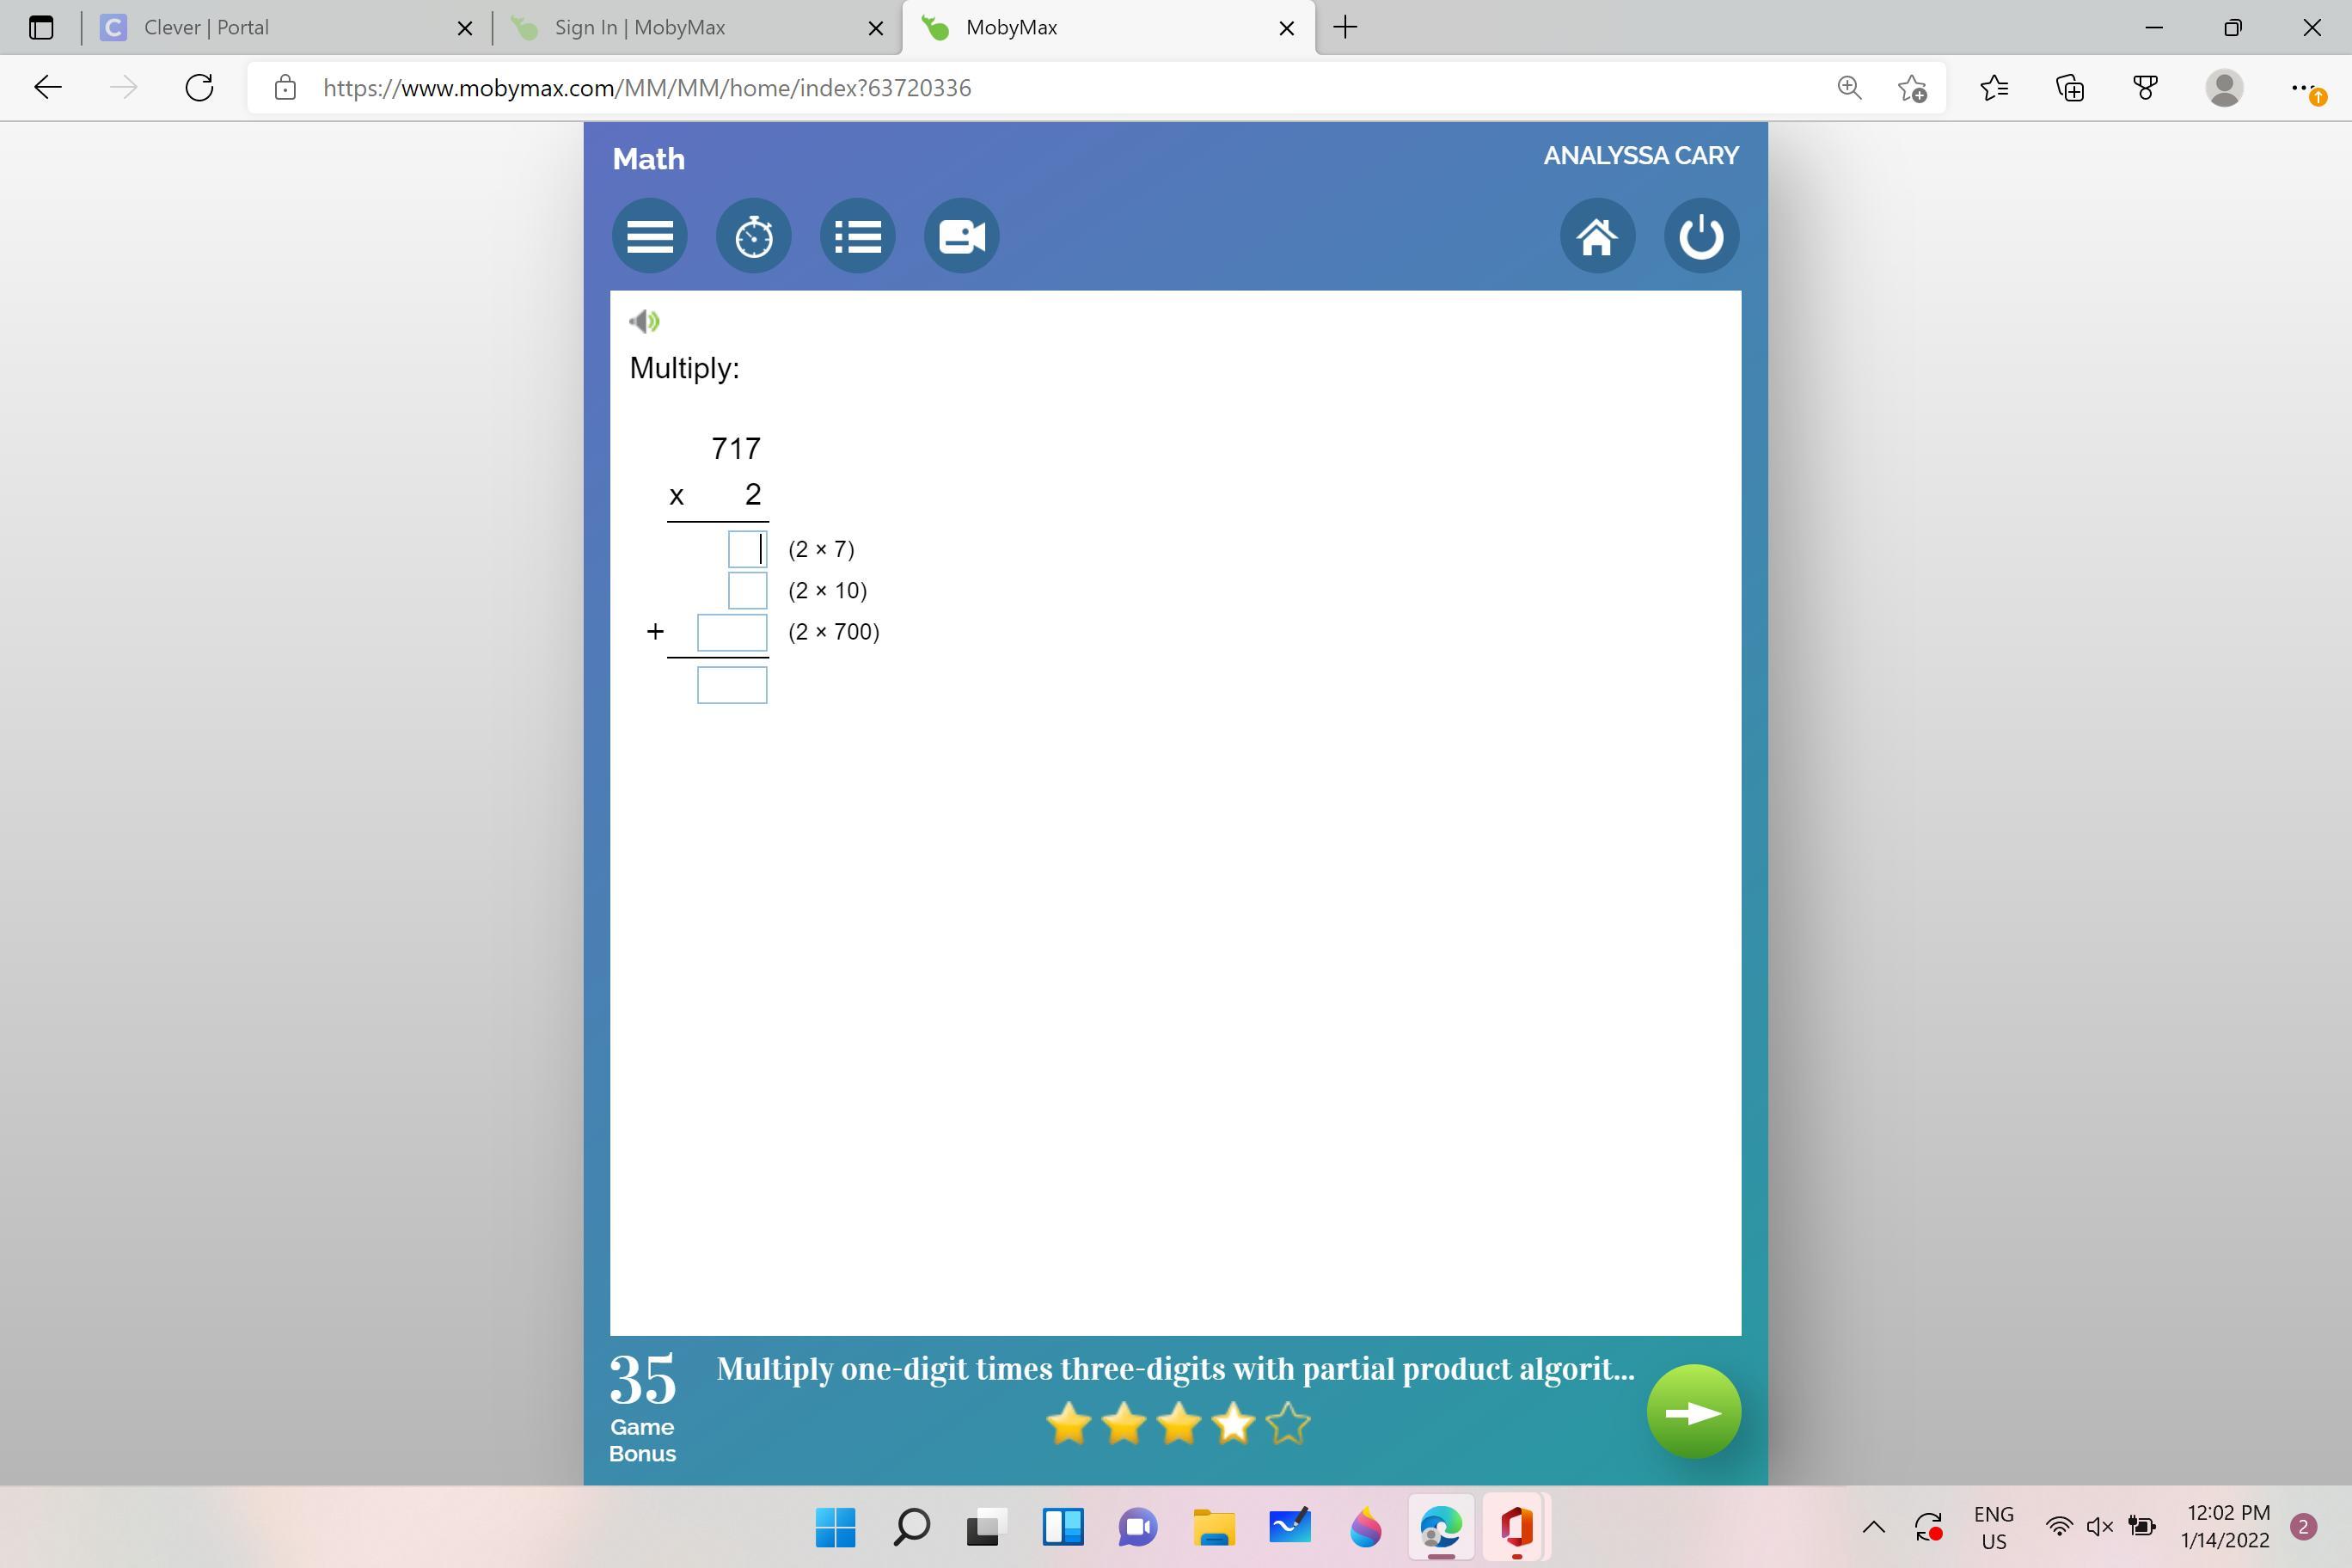Click the stopwatch timer icon
This screenshot has height=1568, width=2352.
[753, 236]
